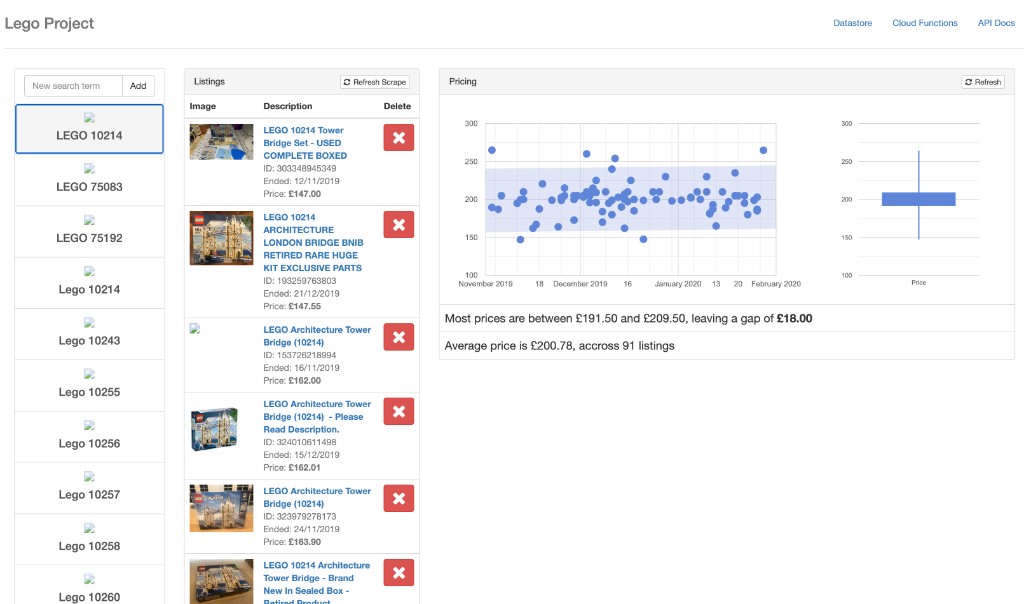Click the thumbnail of the £162.01 listing
Viewport: 1024px width, 604px height.
pos(214,429)
